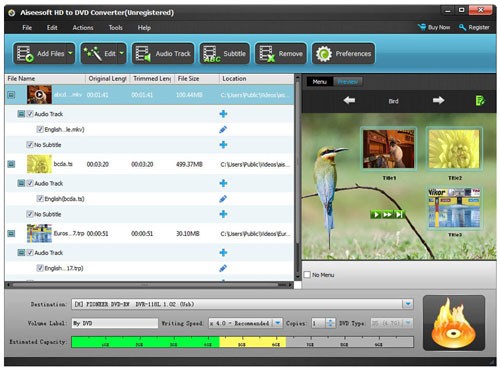
Task: Open the Add Files dropdown arrow
Action: [x=70, y=53]
